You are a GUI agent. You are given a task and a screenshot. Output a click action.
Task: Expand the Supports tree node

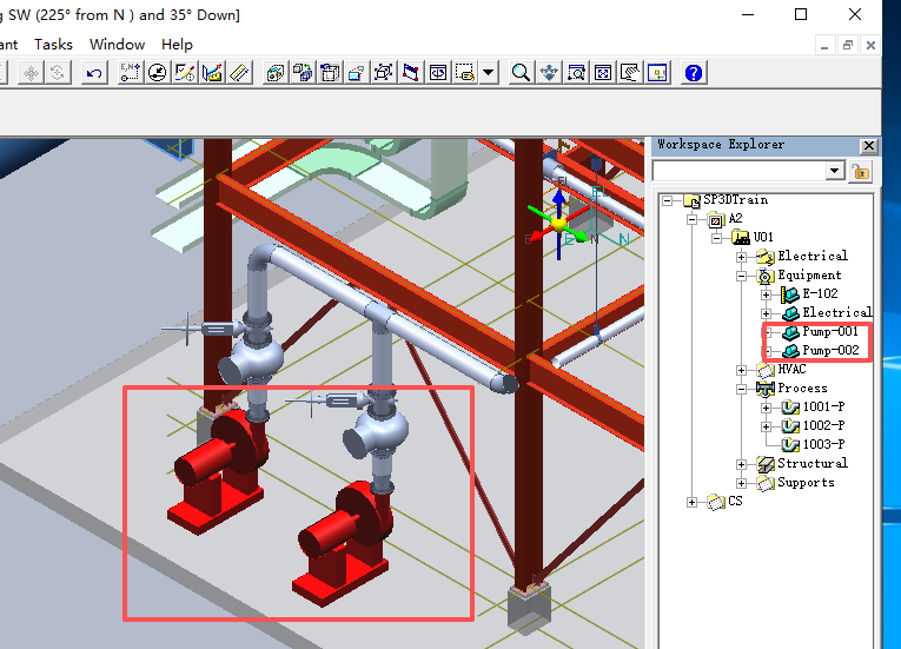741,483
